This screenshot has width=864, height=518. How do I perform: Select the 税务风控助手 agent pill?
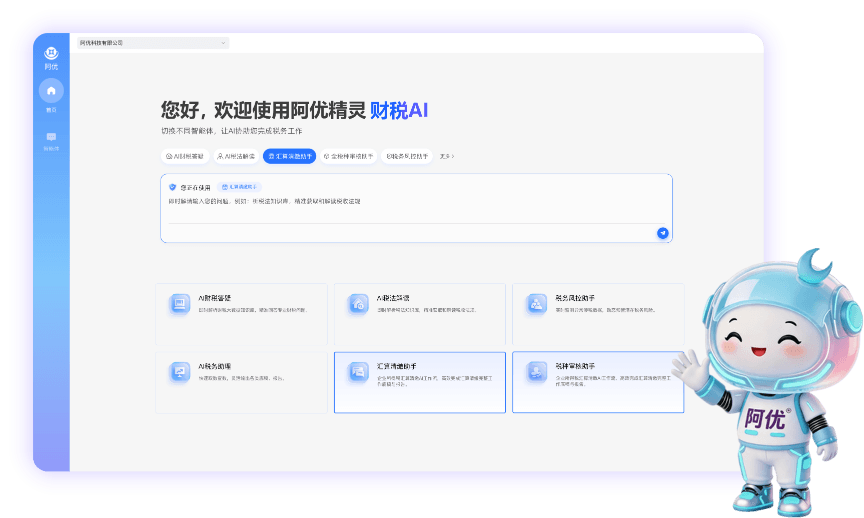[x=407, y=157]
